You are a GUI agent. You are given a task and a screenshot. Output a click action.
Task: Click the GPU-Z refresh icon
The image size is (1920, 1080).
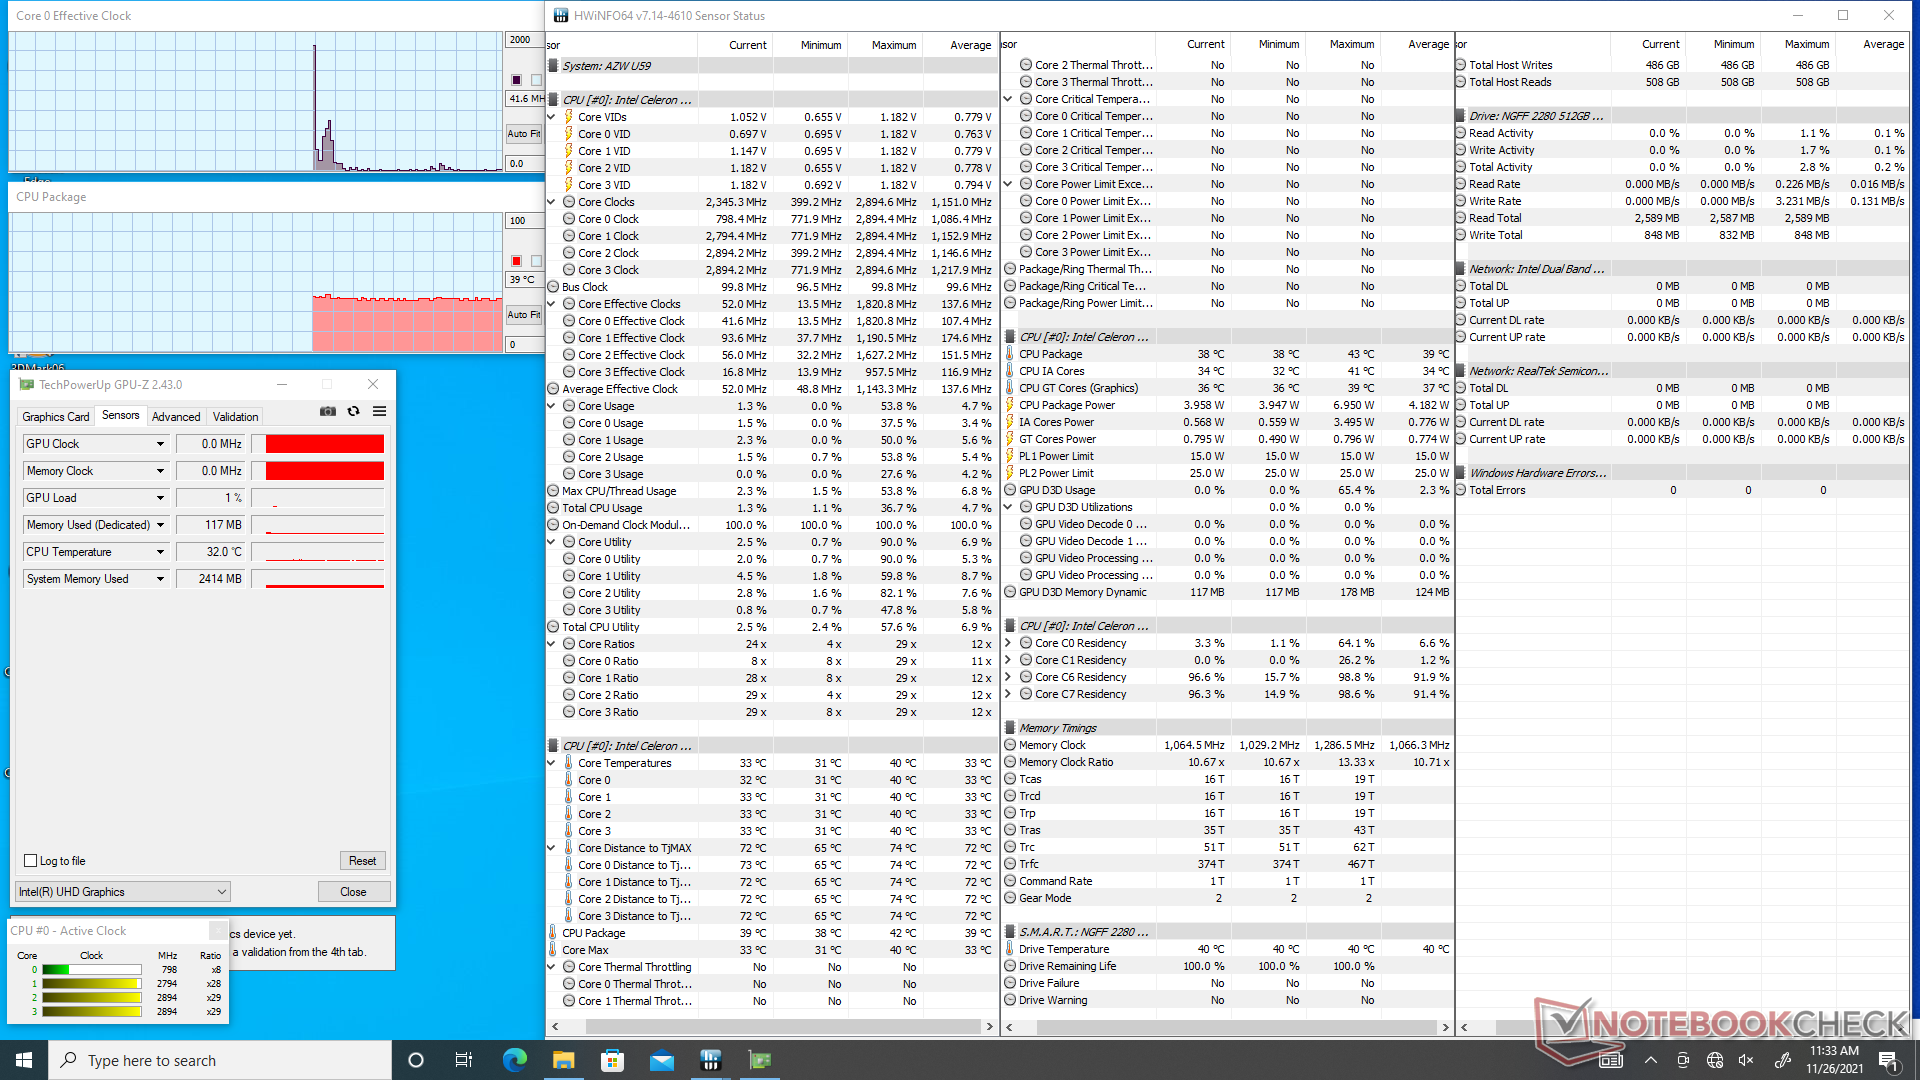[353, 411]
